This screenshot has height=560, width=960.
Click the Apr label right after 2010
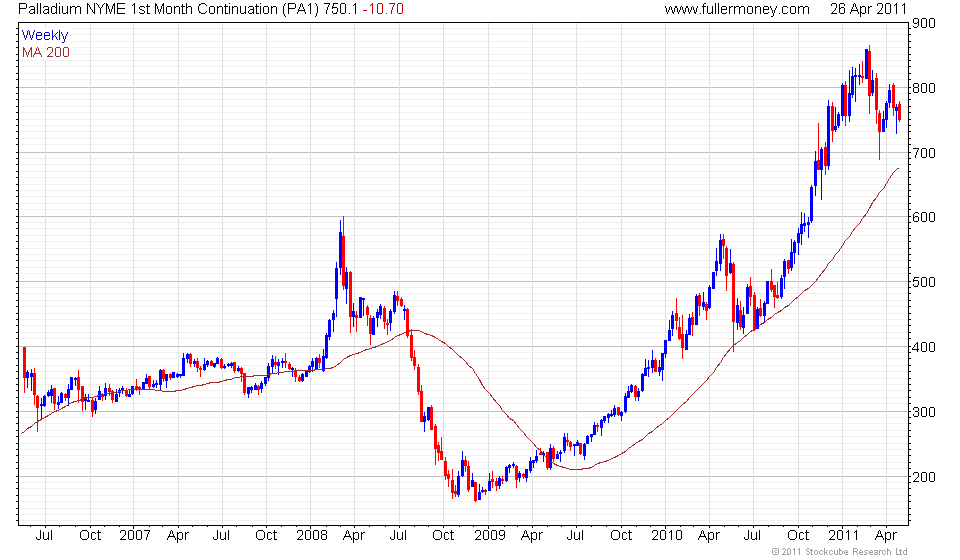709,536
